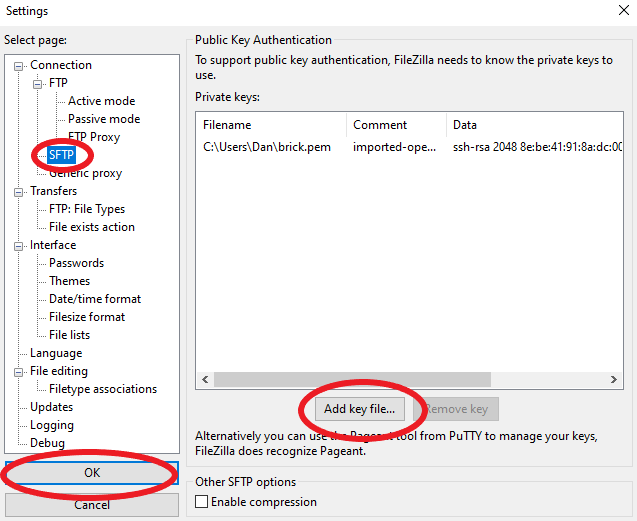Open the FTP settings page
The height and width of the screenshot is (521, 637).
click(x=58, y=83)
